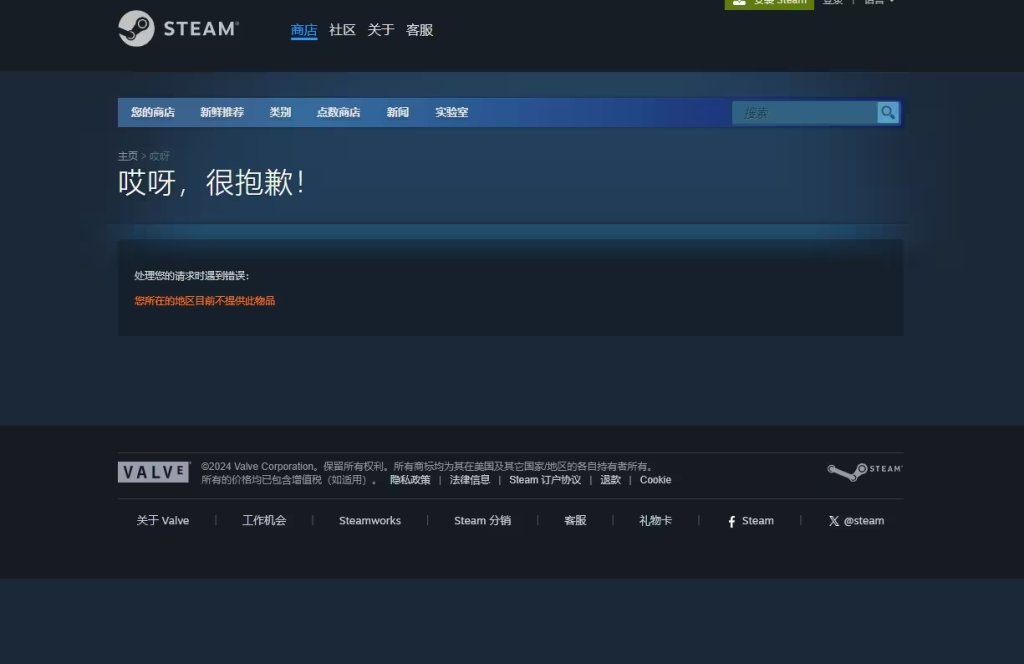Click the orange 您所在的地区目前不提供此物品 message
Viewport: 1024px width, 664px height.
pos(204,301)
